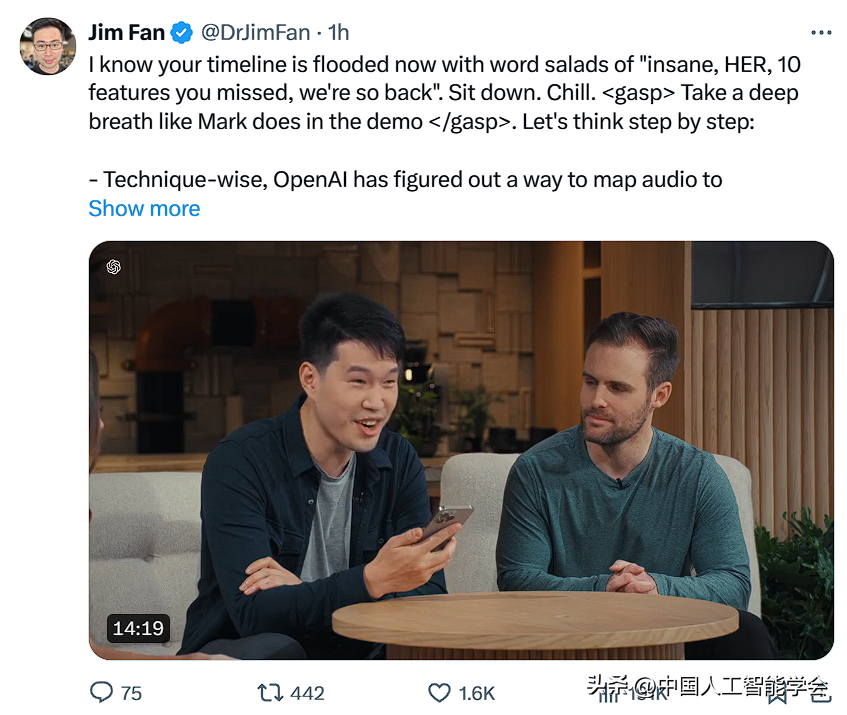Open the 1h timestamp link
847x715 pixels.
point(339,32)
